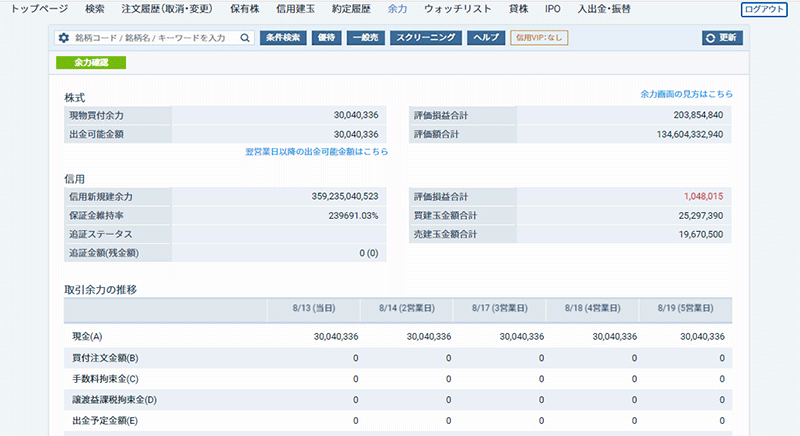The image size is (800, 436).
Task: Click the 一般売 button
Action: (364, 38)
